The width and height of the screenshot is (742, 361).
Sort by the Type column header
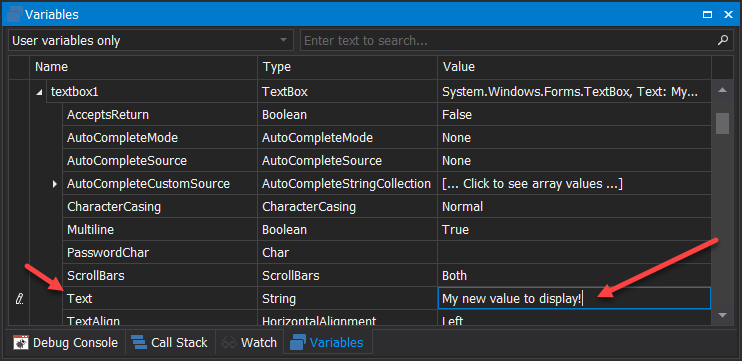coord(348,67)
